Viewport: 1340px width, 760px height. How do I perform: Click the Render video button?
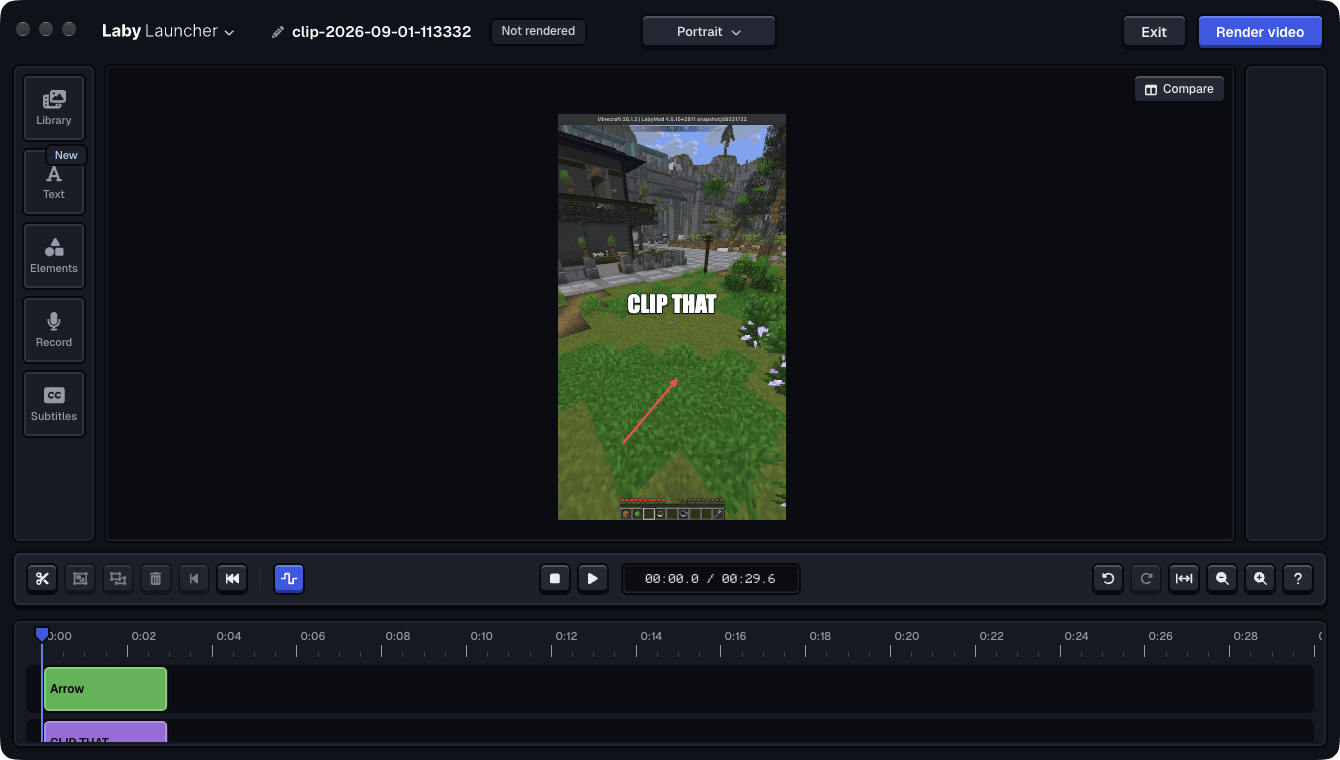1260,32
